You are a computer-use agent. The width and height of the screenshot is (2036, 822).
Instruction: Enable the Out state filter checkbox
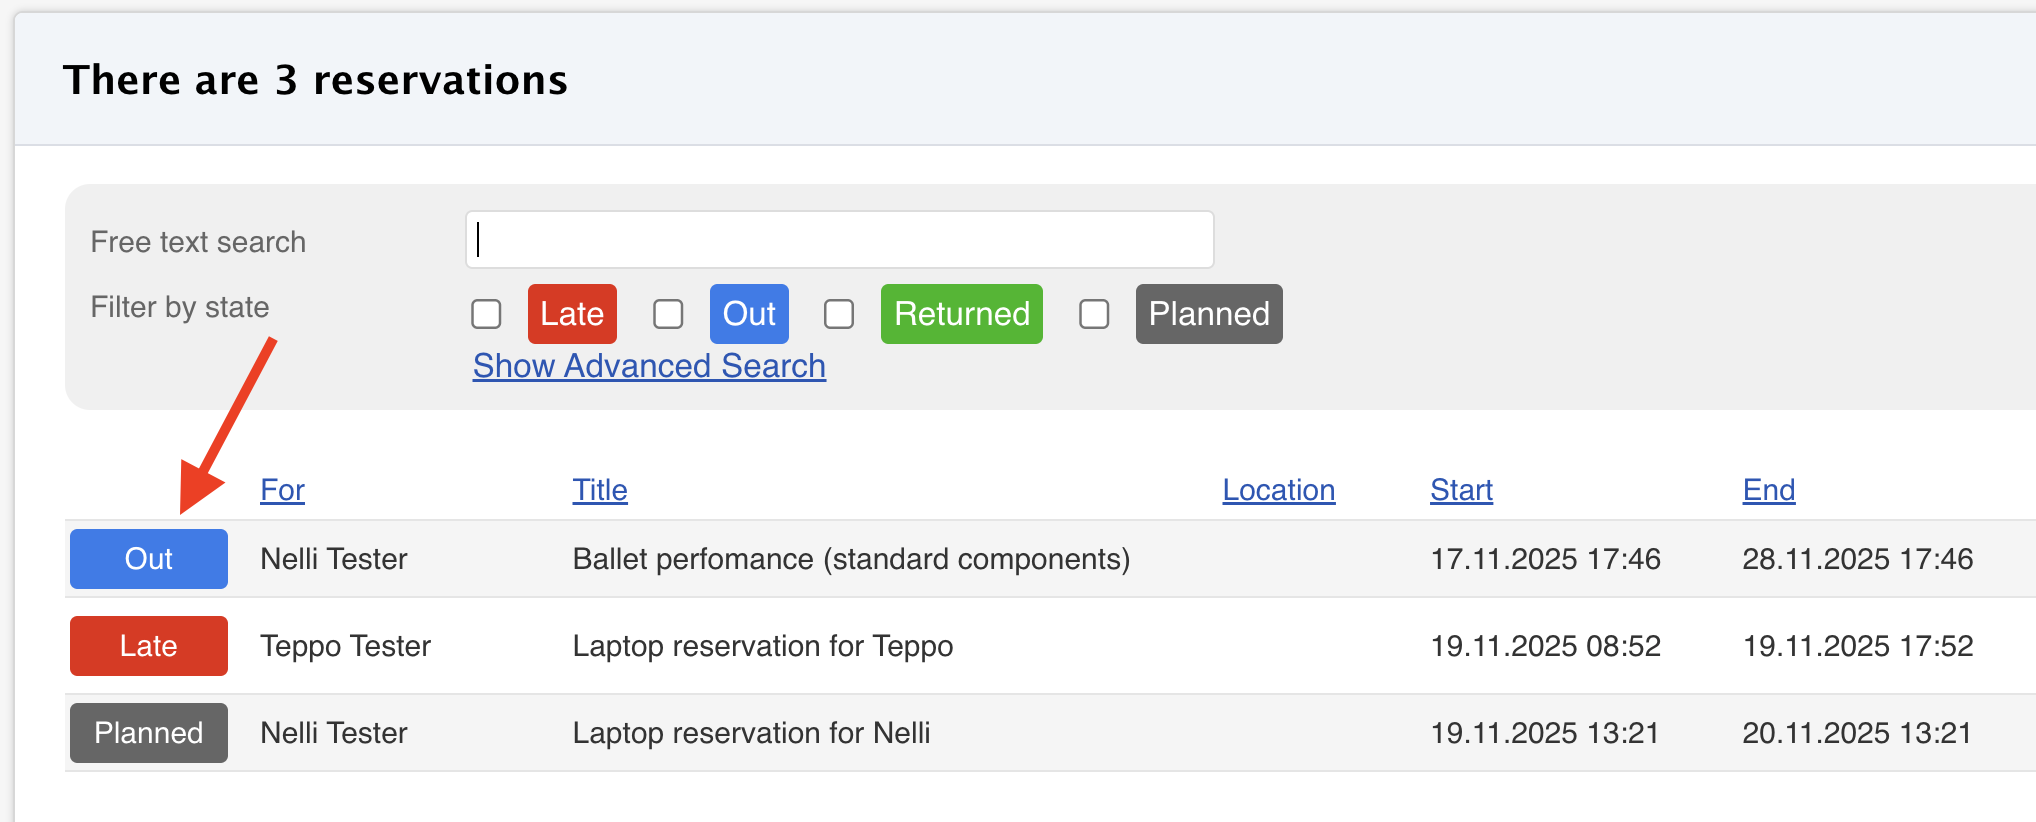[668, 314]
